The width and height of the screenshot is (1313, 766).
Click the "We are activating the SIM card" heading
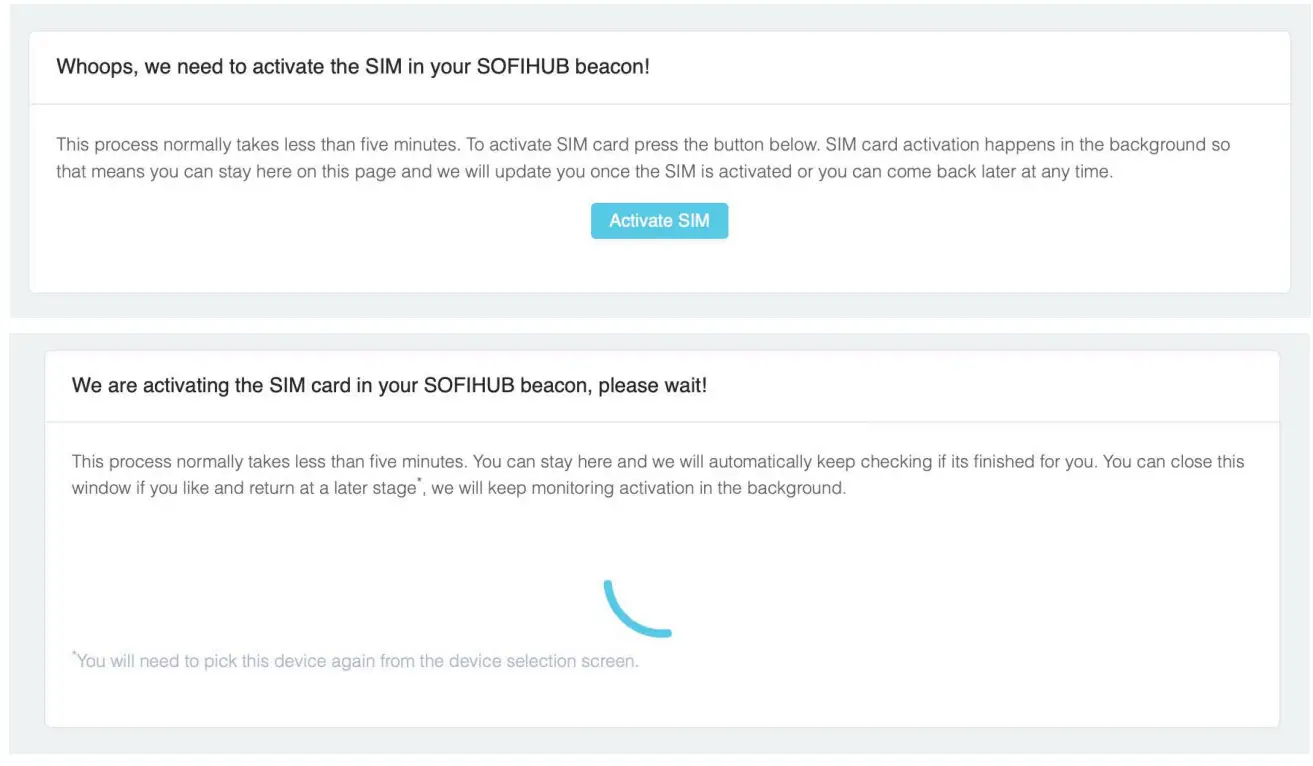(x=389, y=385)
